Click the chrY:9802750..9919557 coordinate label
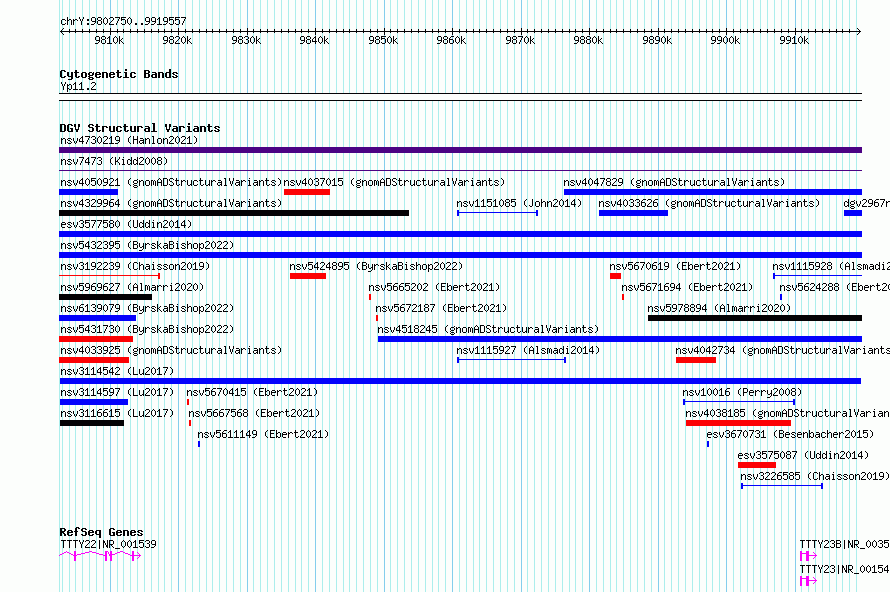 pyautogui.click(x=123, y=22)
